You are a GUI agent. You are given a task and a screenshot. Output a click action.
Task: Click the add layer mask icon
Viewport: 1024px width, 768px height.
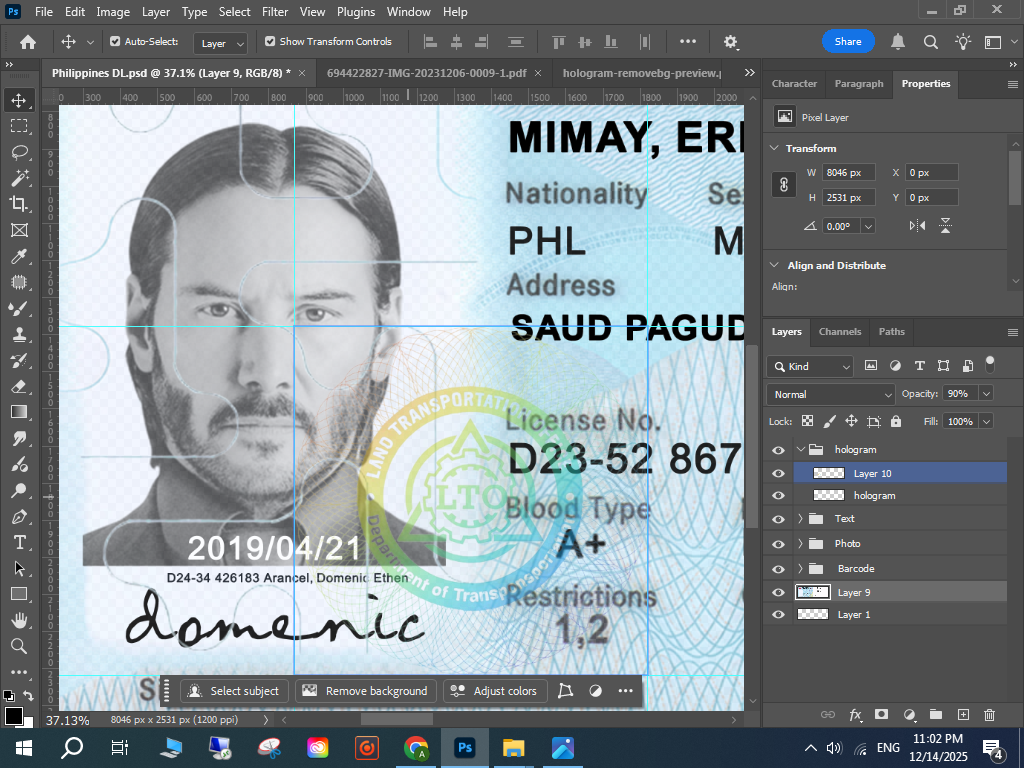[x=881, y=715]
